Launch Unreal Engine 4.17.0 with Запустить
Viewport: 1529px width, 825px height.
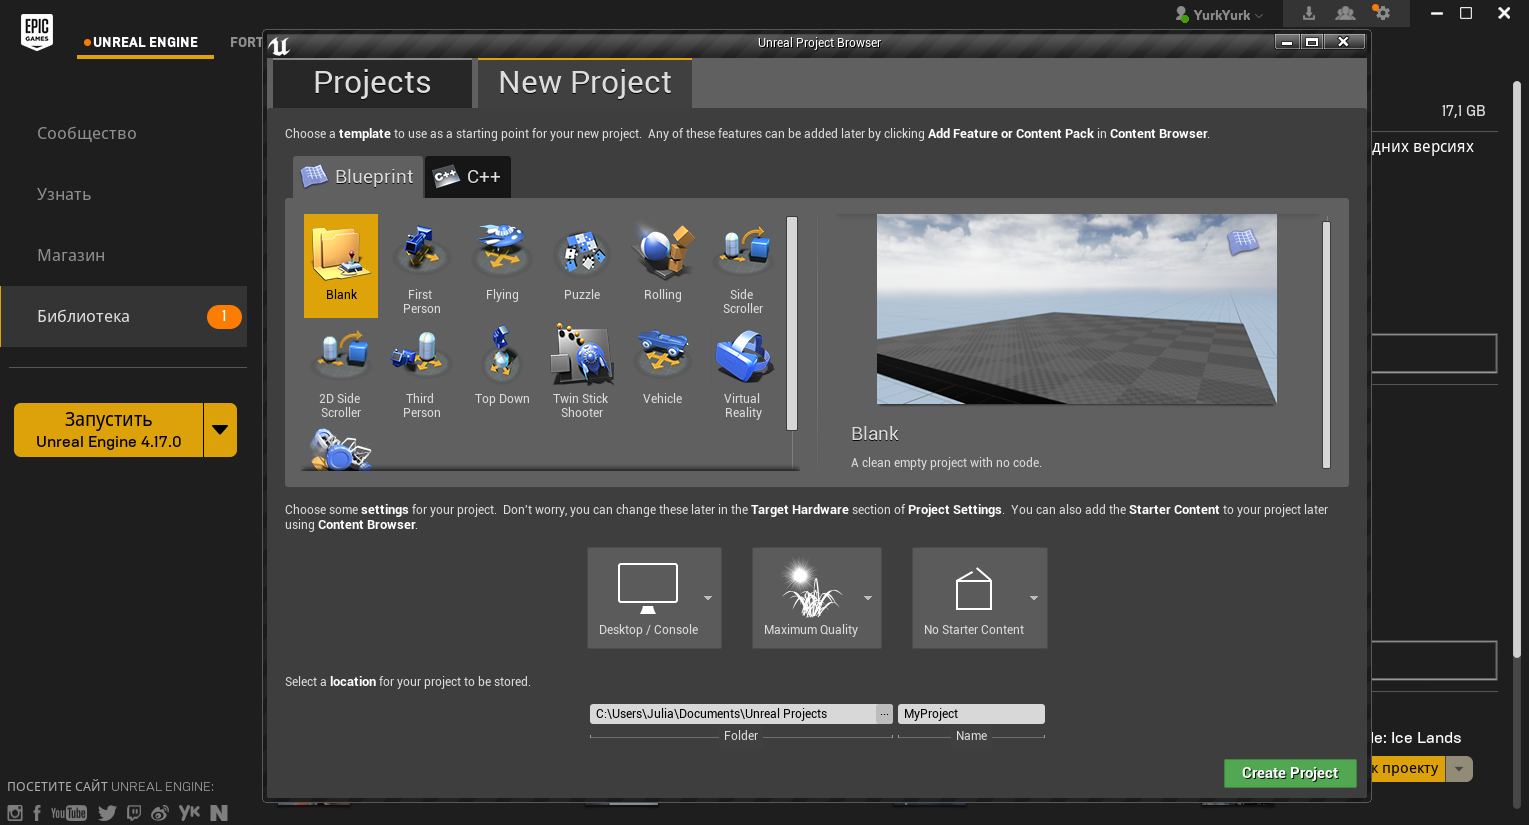[x=108, y=430]
